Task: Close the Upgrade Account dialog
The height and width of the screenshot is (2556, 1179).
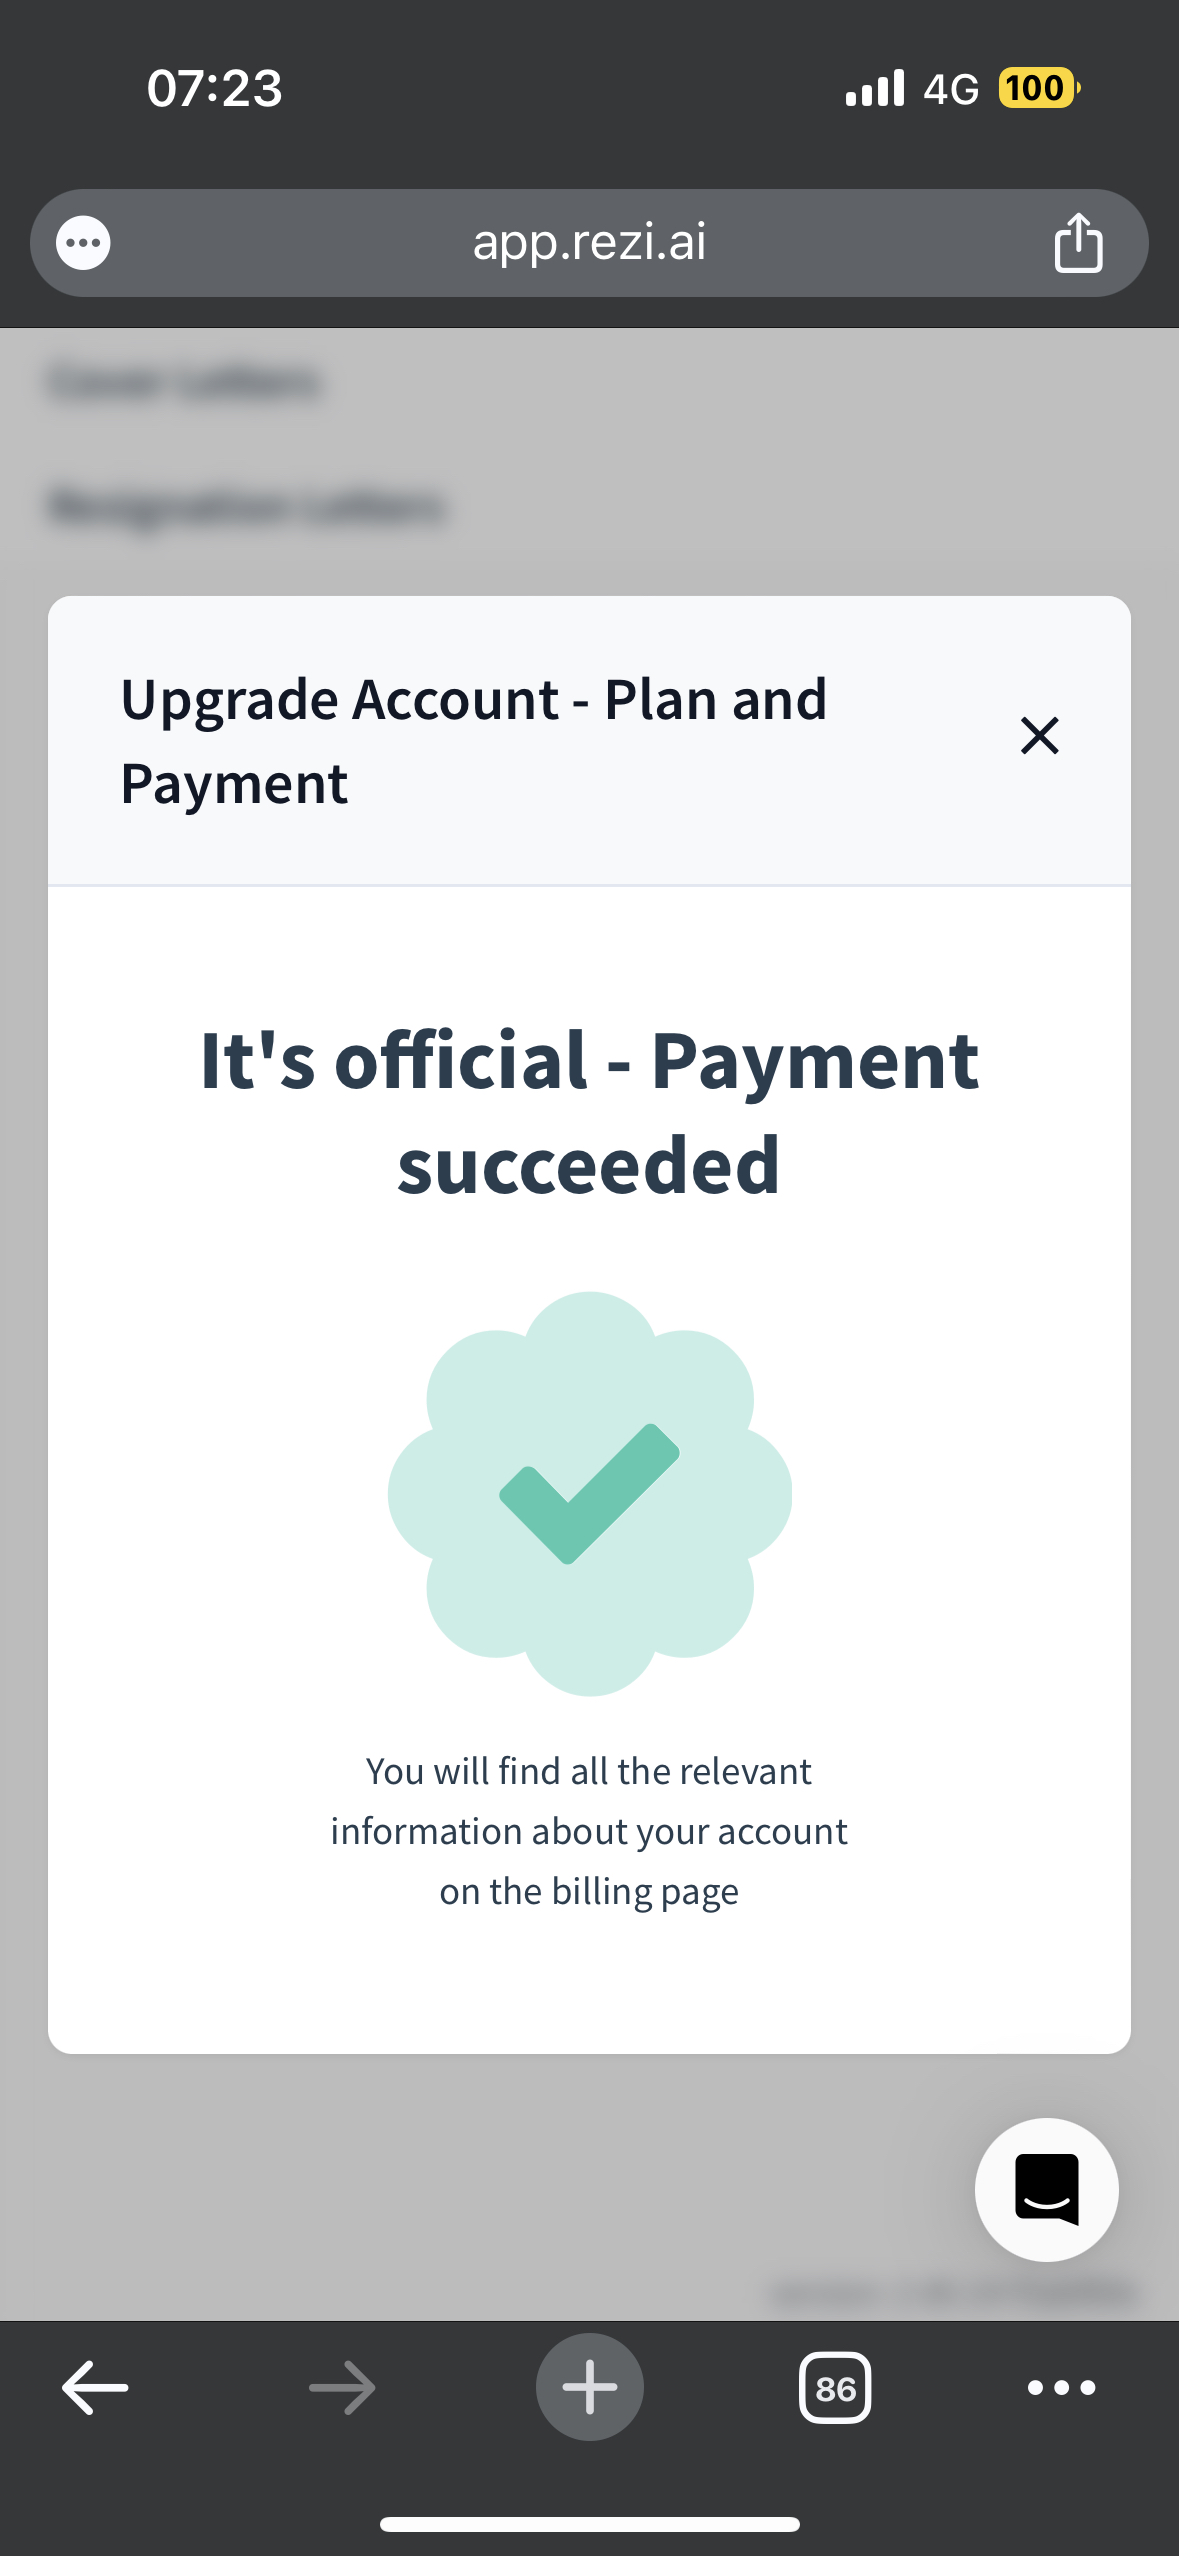Action: (x=1039, y=736)
